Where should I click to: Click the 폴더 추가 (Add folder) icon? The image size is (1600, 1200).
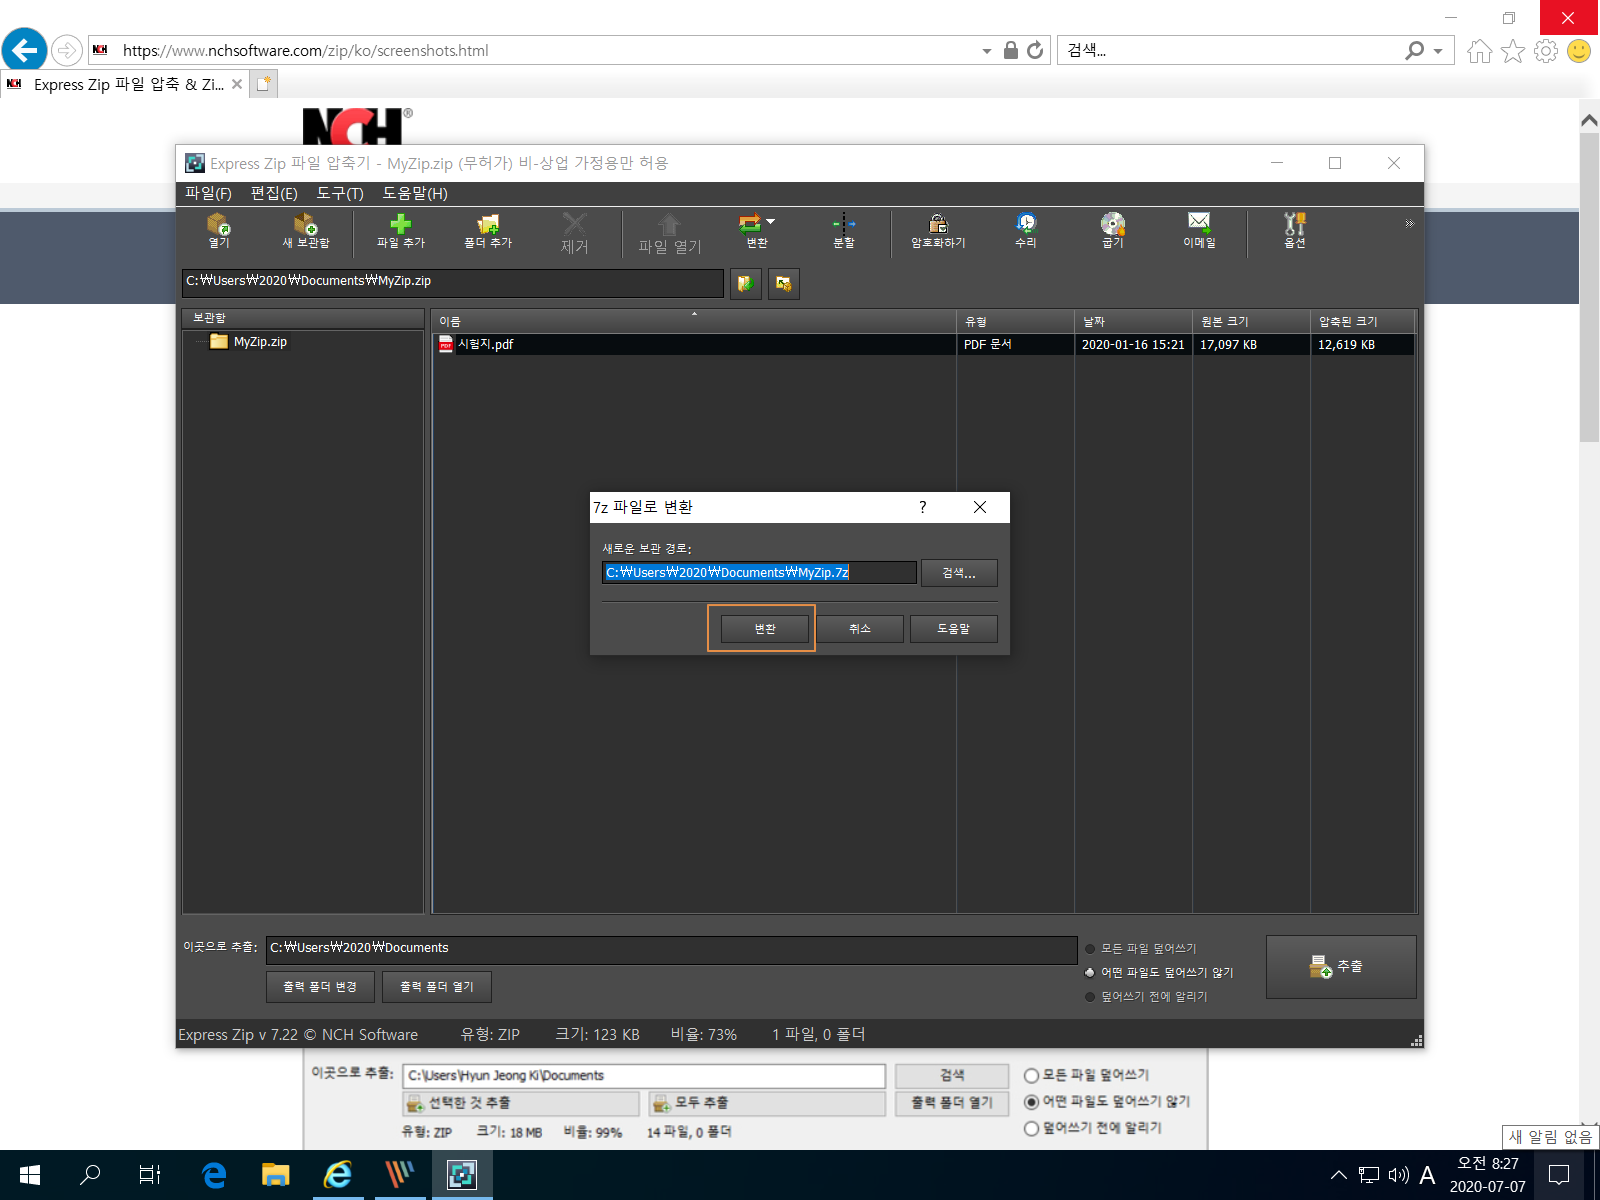[488, 231]
